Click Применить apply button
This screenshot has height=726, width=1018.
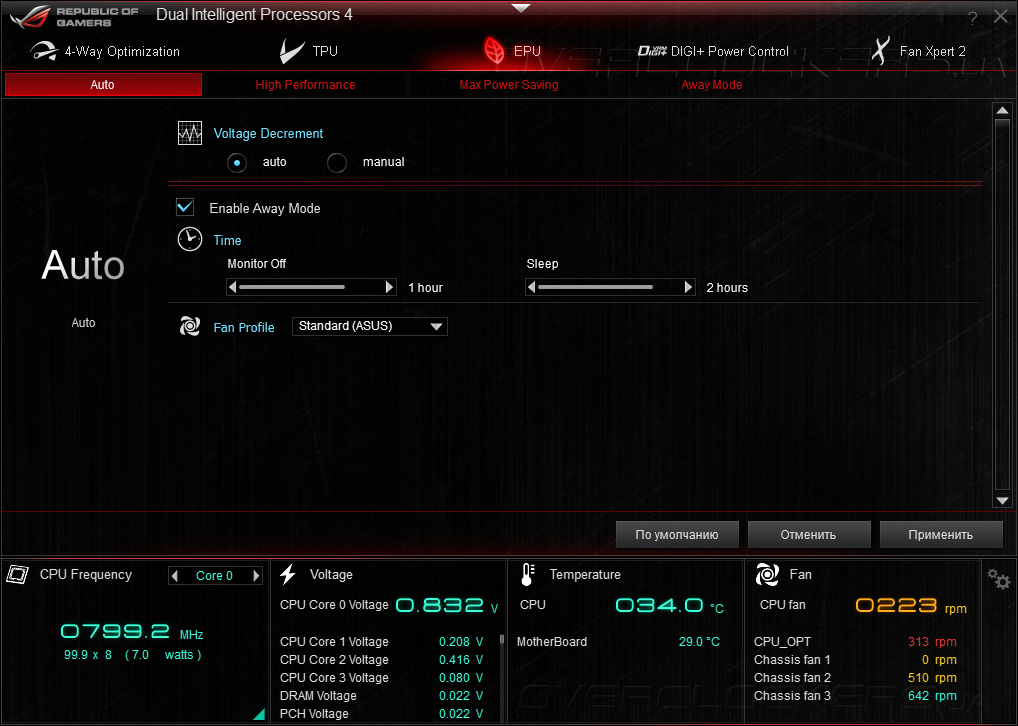pos(941,534)
